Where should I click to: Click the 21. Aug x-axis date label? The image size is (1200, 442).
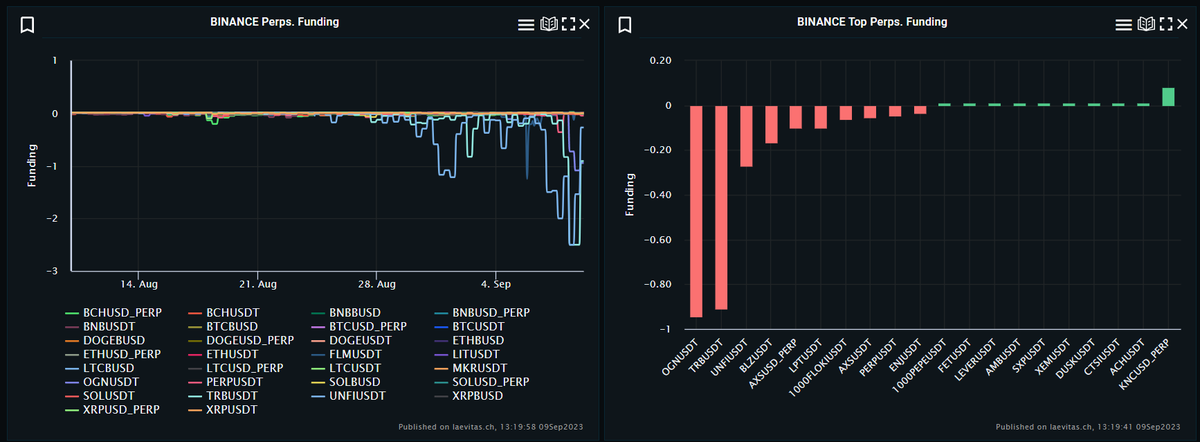[x=258, y=283]
